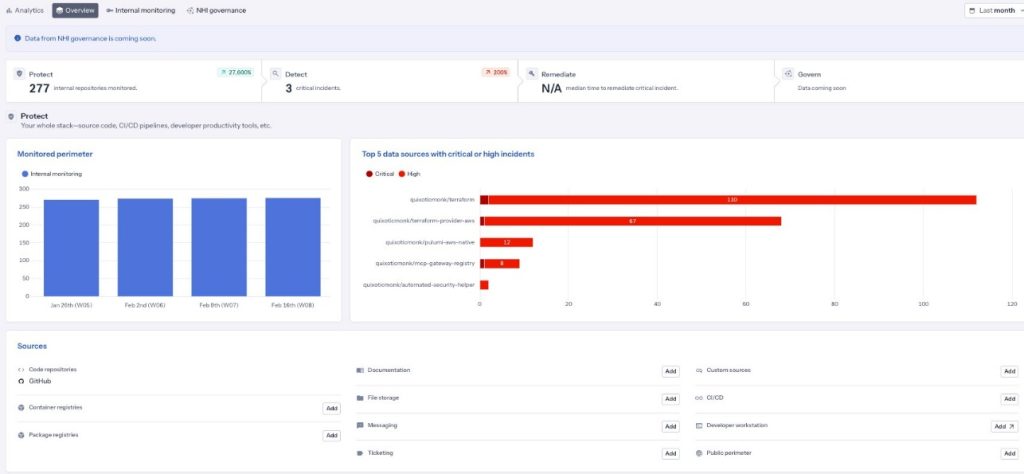The width and height of the screenshot is (1024, 474).
Task: Click the File storage folder icon
Action: (360, 398)
